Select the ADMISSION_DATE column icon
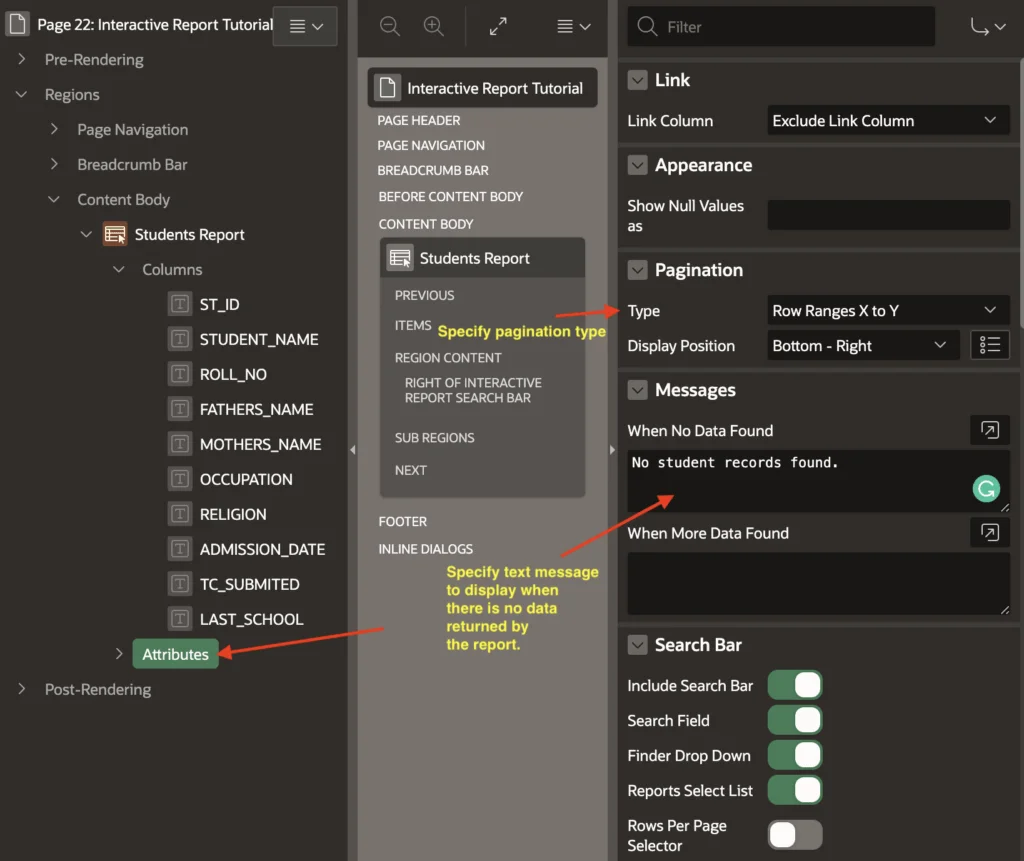This screenshot has width=1024, height=861. coord(180,549)
